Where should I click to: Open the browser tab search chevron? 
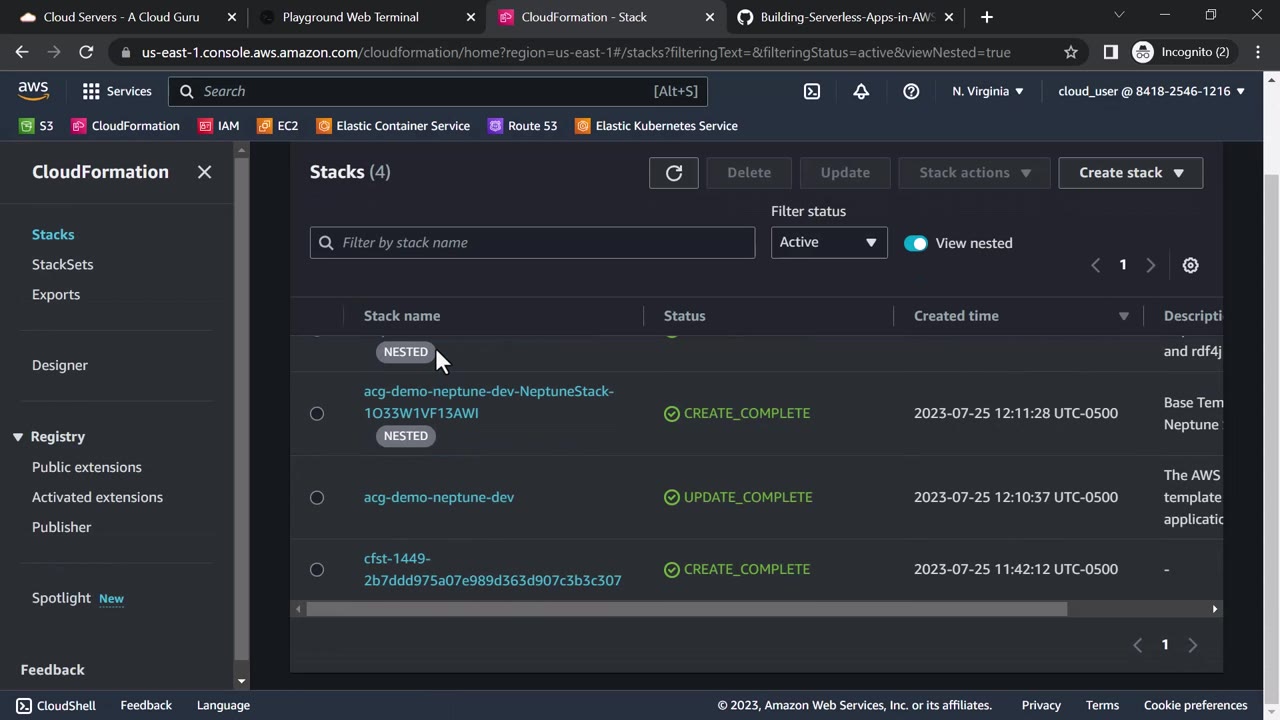1119,16
